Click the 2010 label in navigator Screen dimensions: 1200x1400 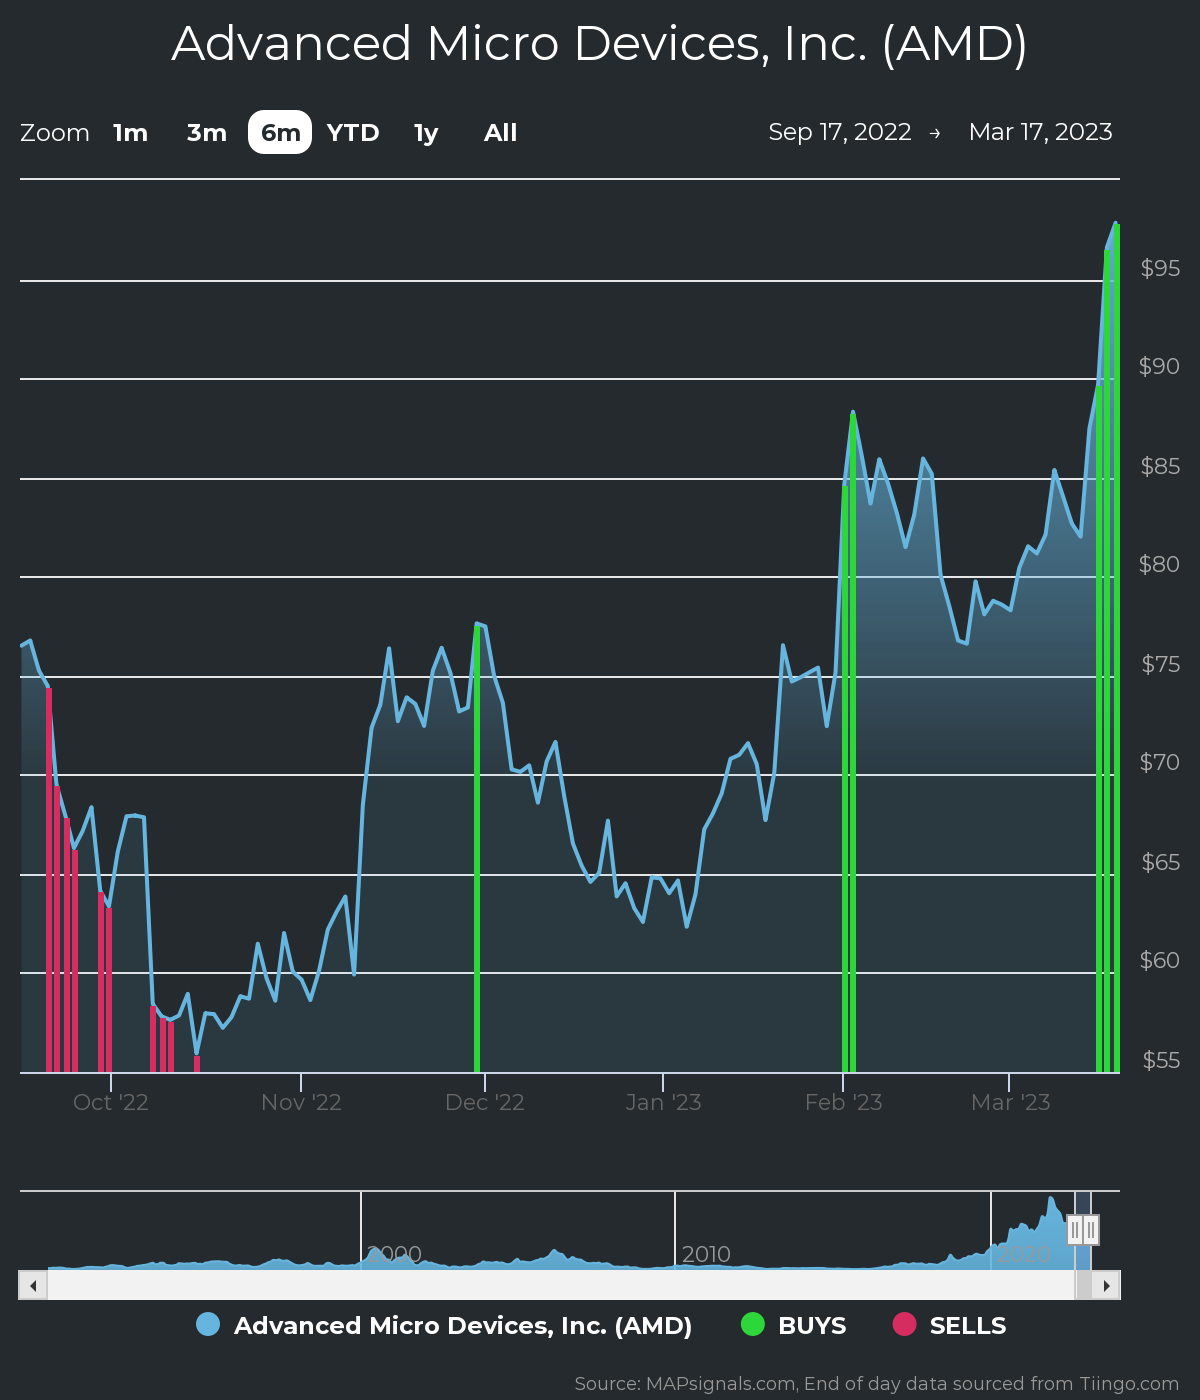coord(706,1254)
